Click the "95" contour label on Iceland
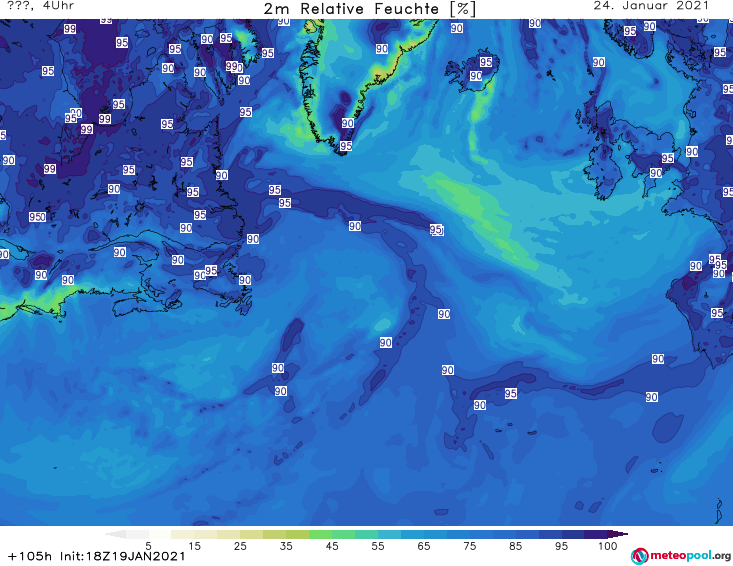Screen dimensions: 733x566 pyautogui.click(x=486, y=62)
